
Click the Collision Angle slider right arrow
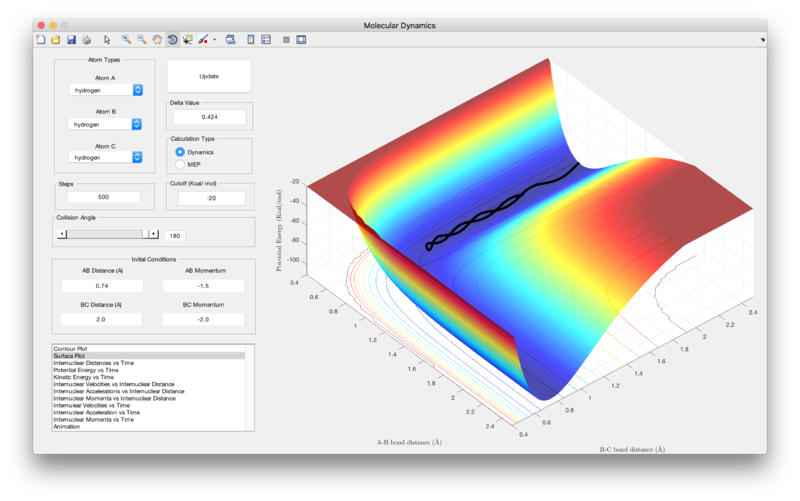point(153,234)
